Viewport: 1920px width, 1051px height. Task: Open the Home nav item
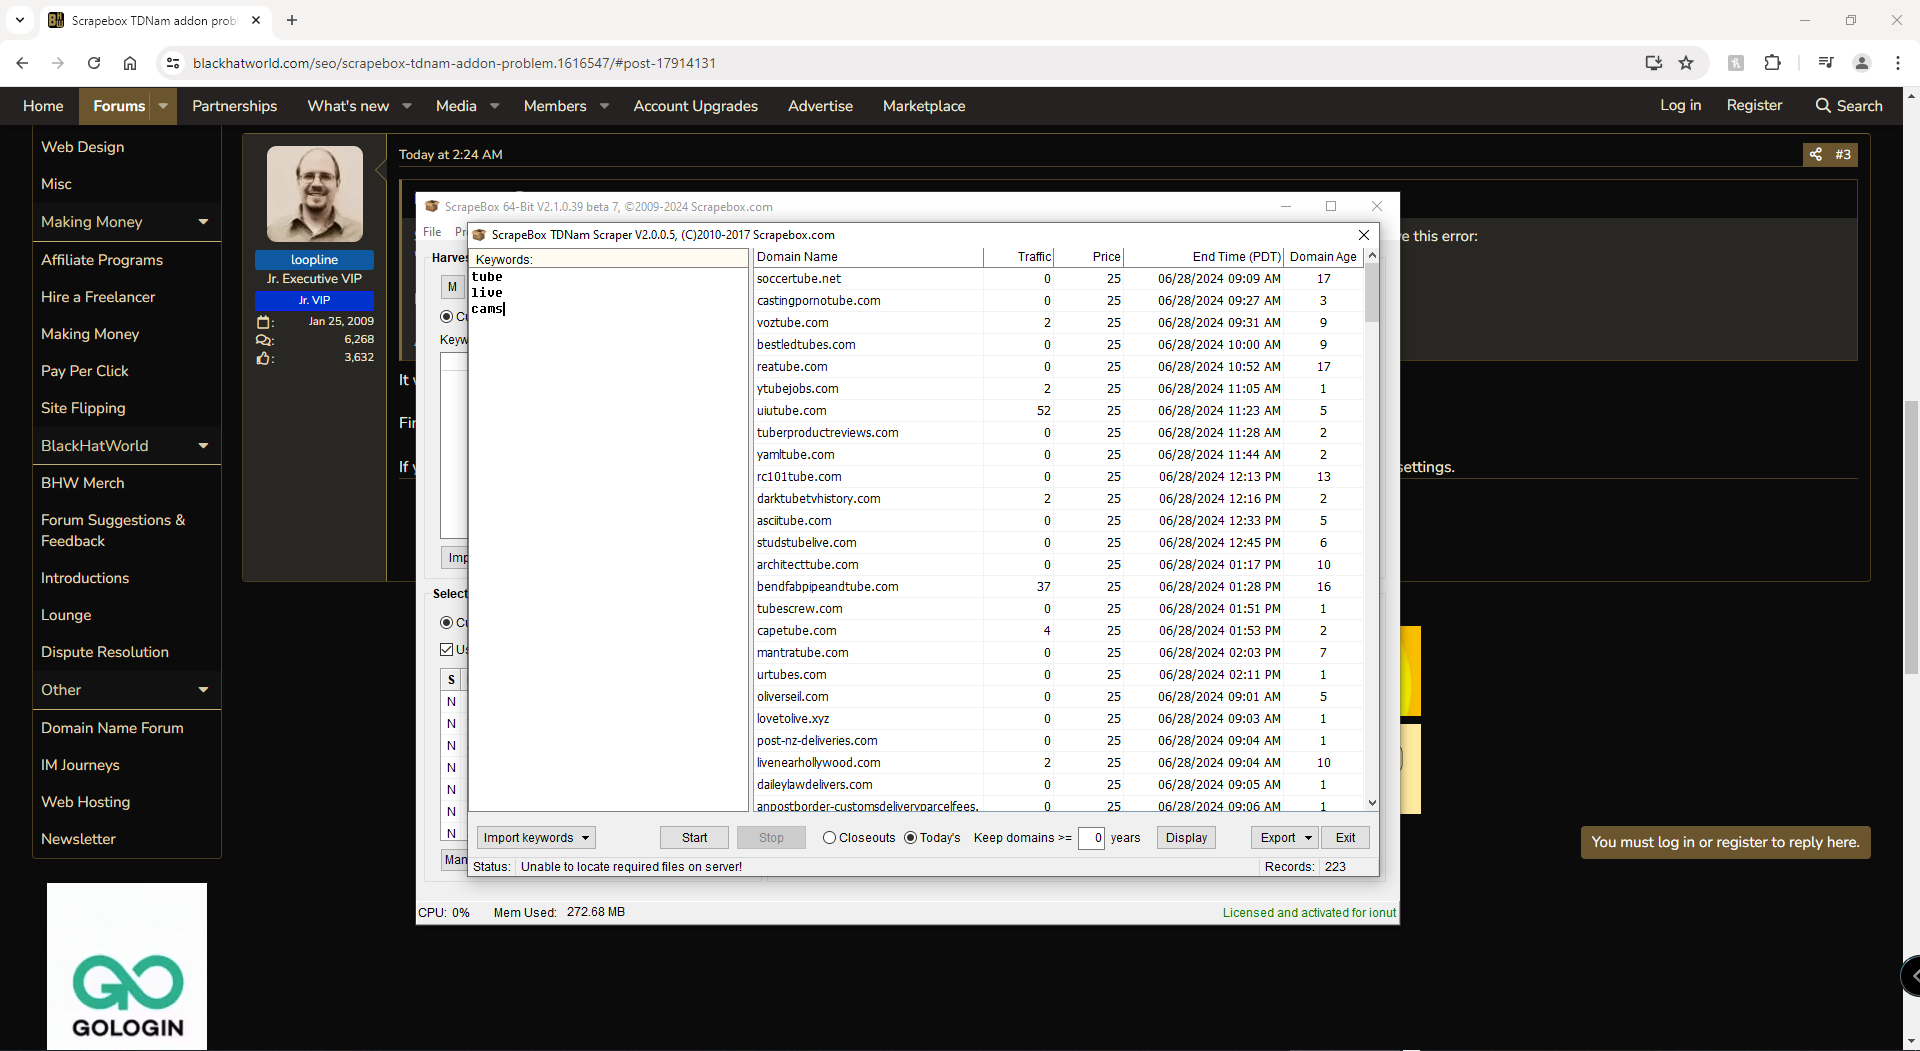coord(43,106)
